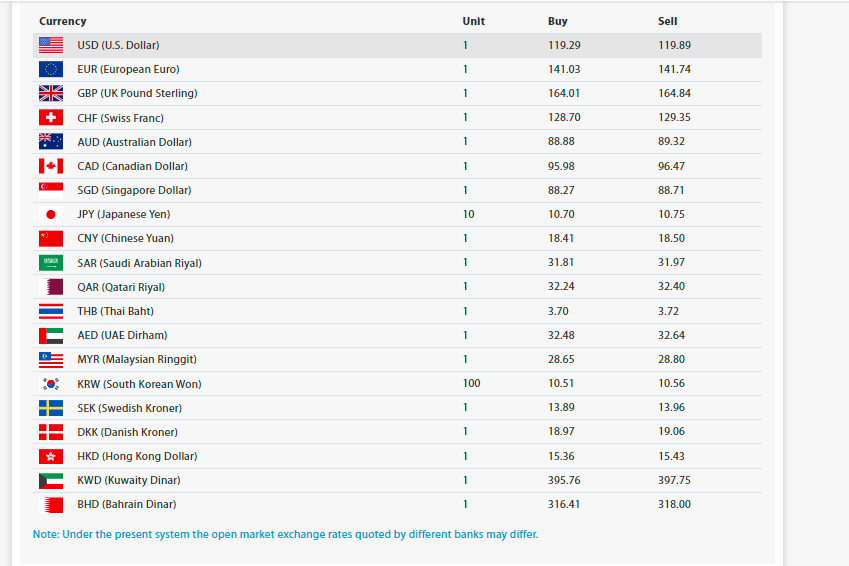Click the UK flag next to GBP
Screen dimensions: 849x566
point(51,93)
